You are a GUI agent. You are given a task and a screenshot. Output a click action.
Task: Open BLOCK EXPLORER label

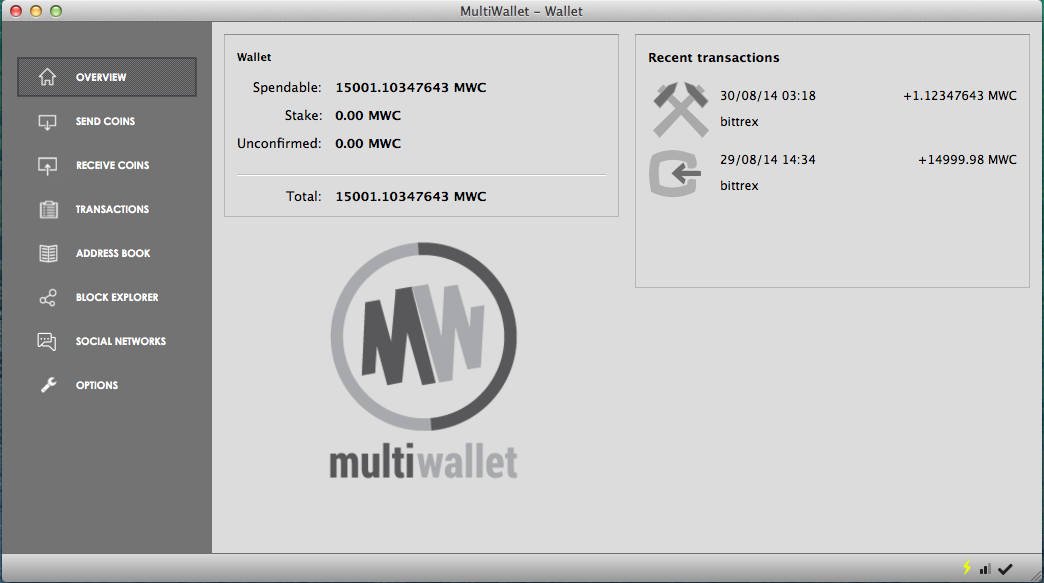coord(117,297)
